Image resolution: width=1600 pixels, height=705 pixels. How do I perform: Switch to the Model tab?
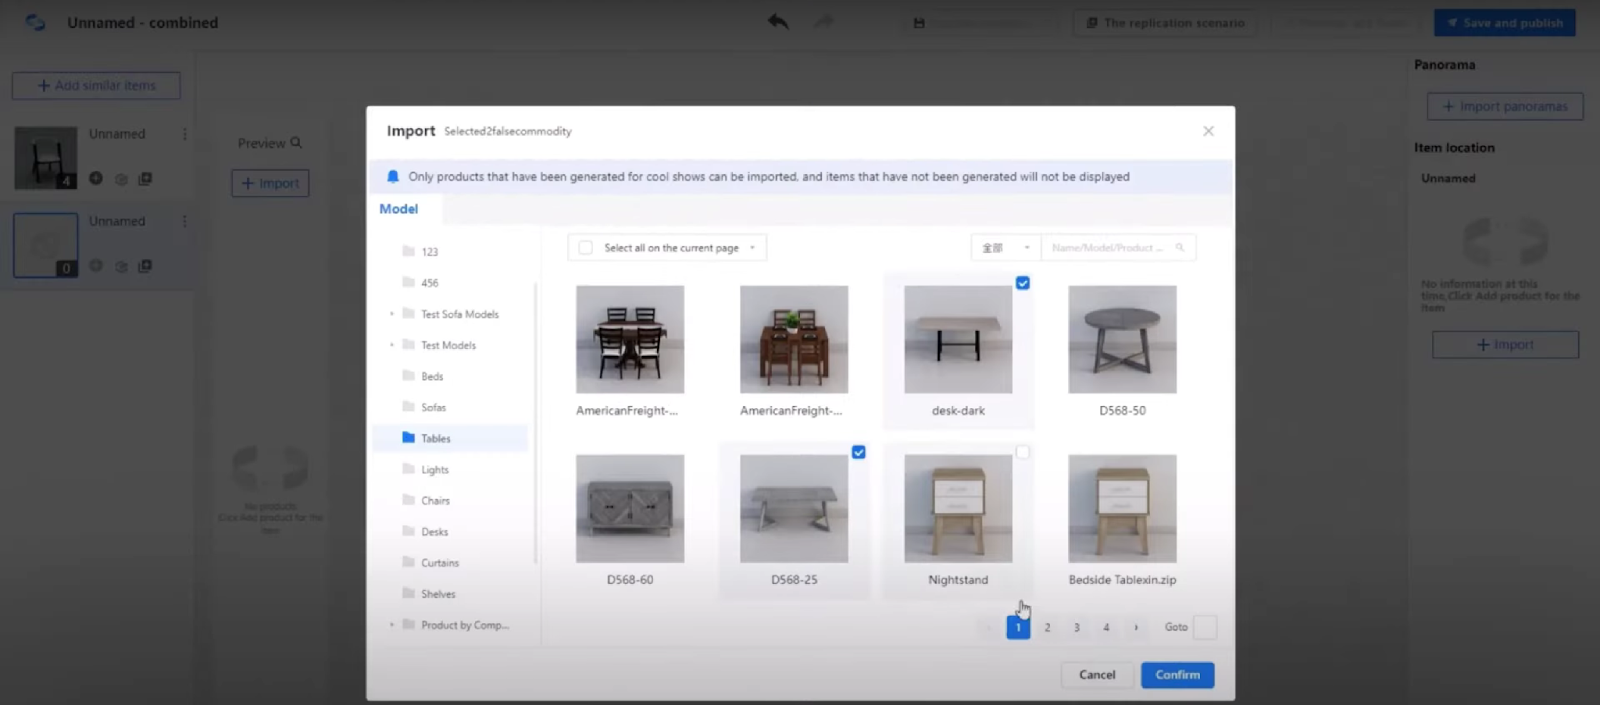[398, 209]
